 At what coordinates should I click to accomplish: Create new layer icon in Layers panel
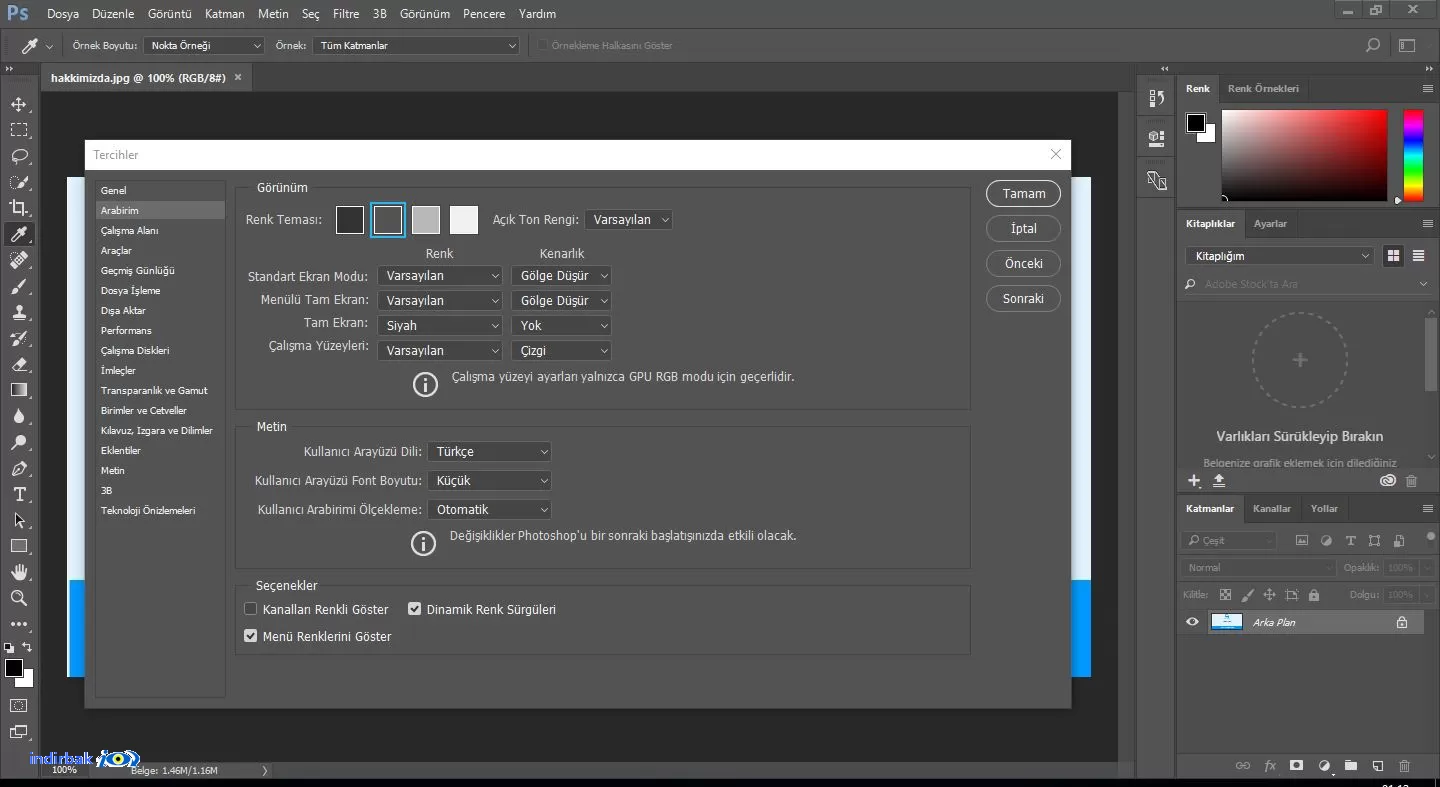(x=1377, y=766)
